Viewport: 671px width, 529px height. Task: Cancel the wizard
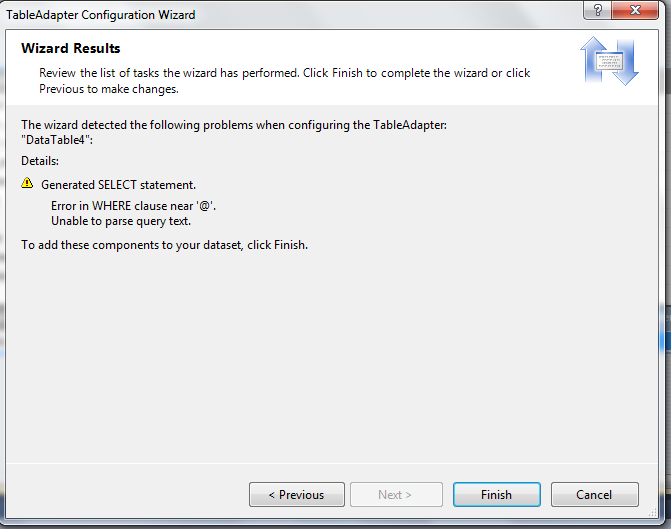point(594,495)
